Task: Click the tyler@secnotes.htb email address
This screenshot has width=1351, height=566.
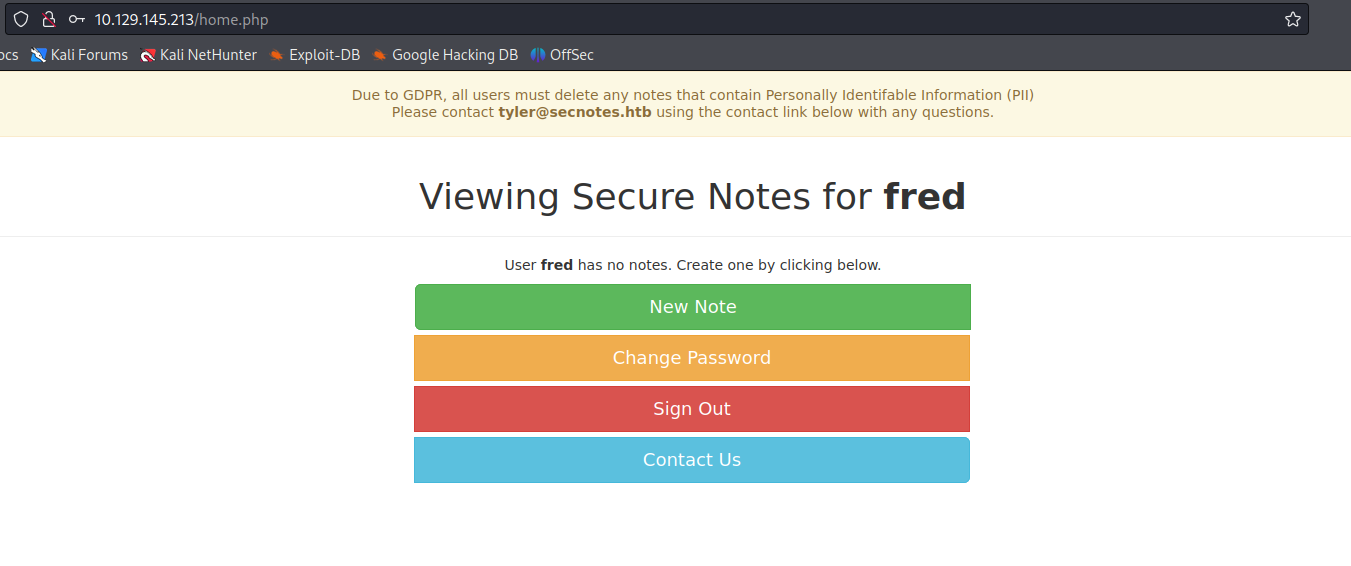Action: click(575, 112)
